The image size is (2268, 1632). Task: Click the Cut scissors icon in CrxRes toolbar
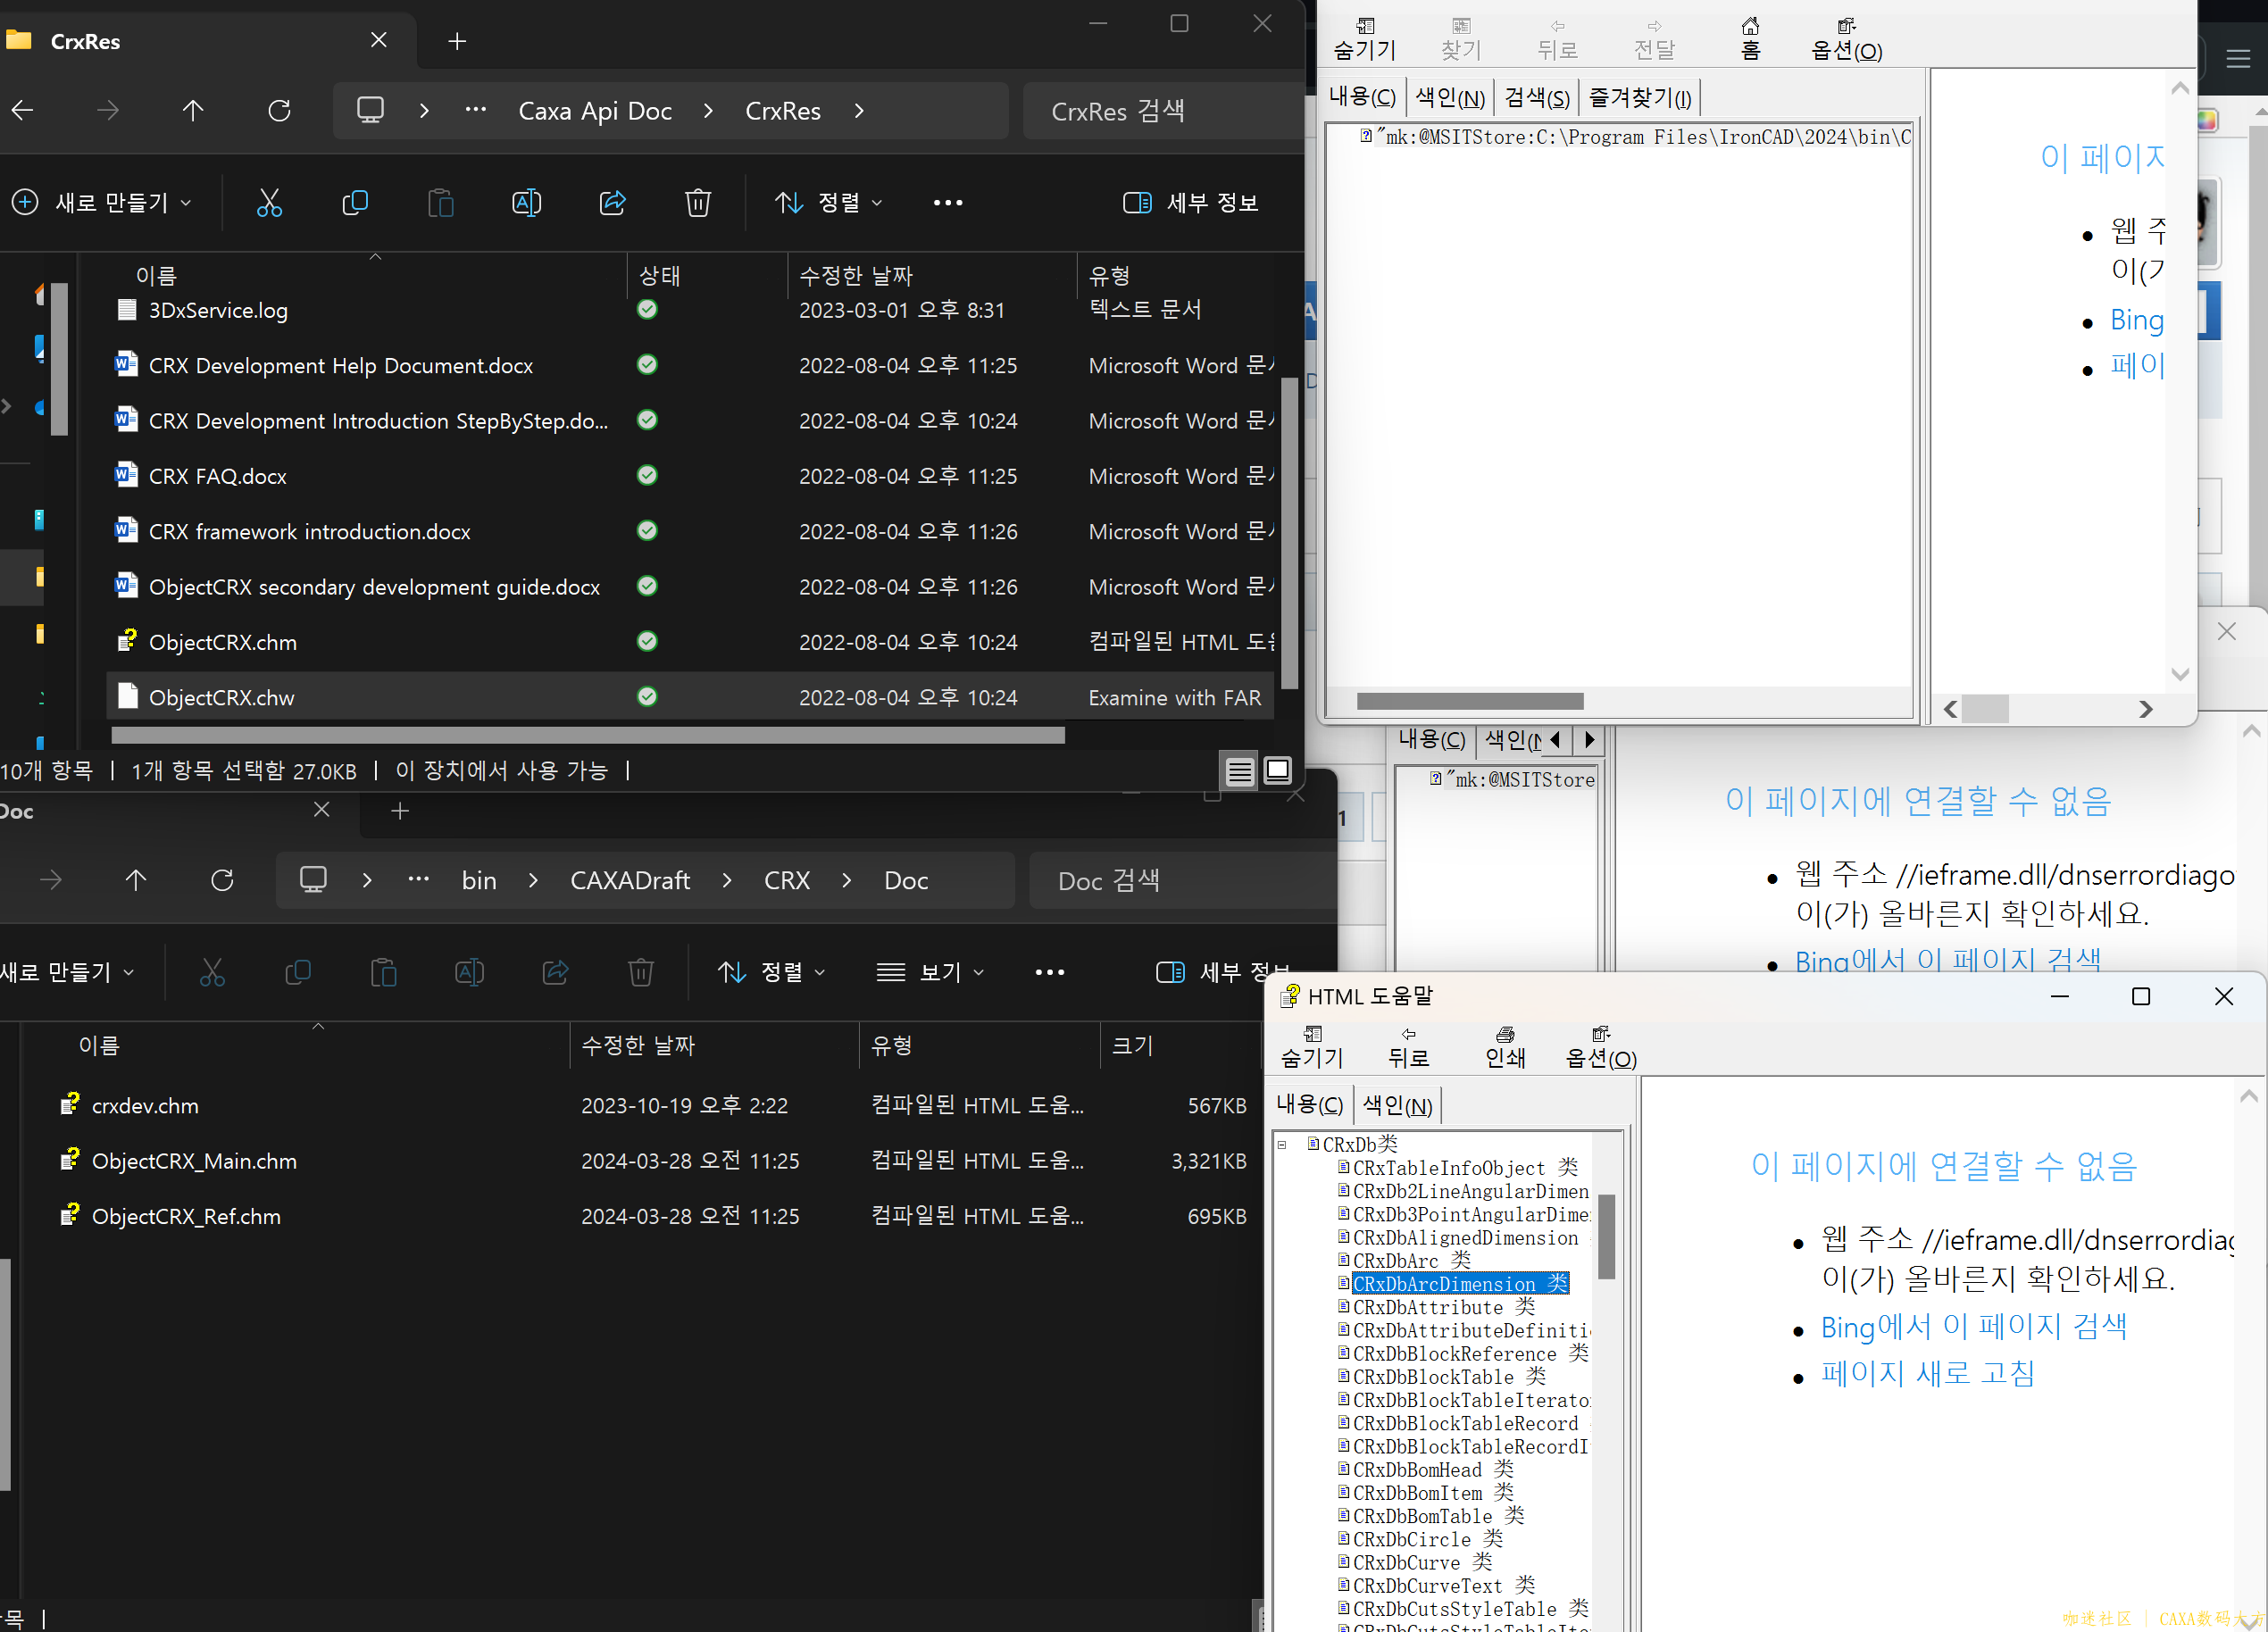click(x=269, y=203)
